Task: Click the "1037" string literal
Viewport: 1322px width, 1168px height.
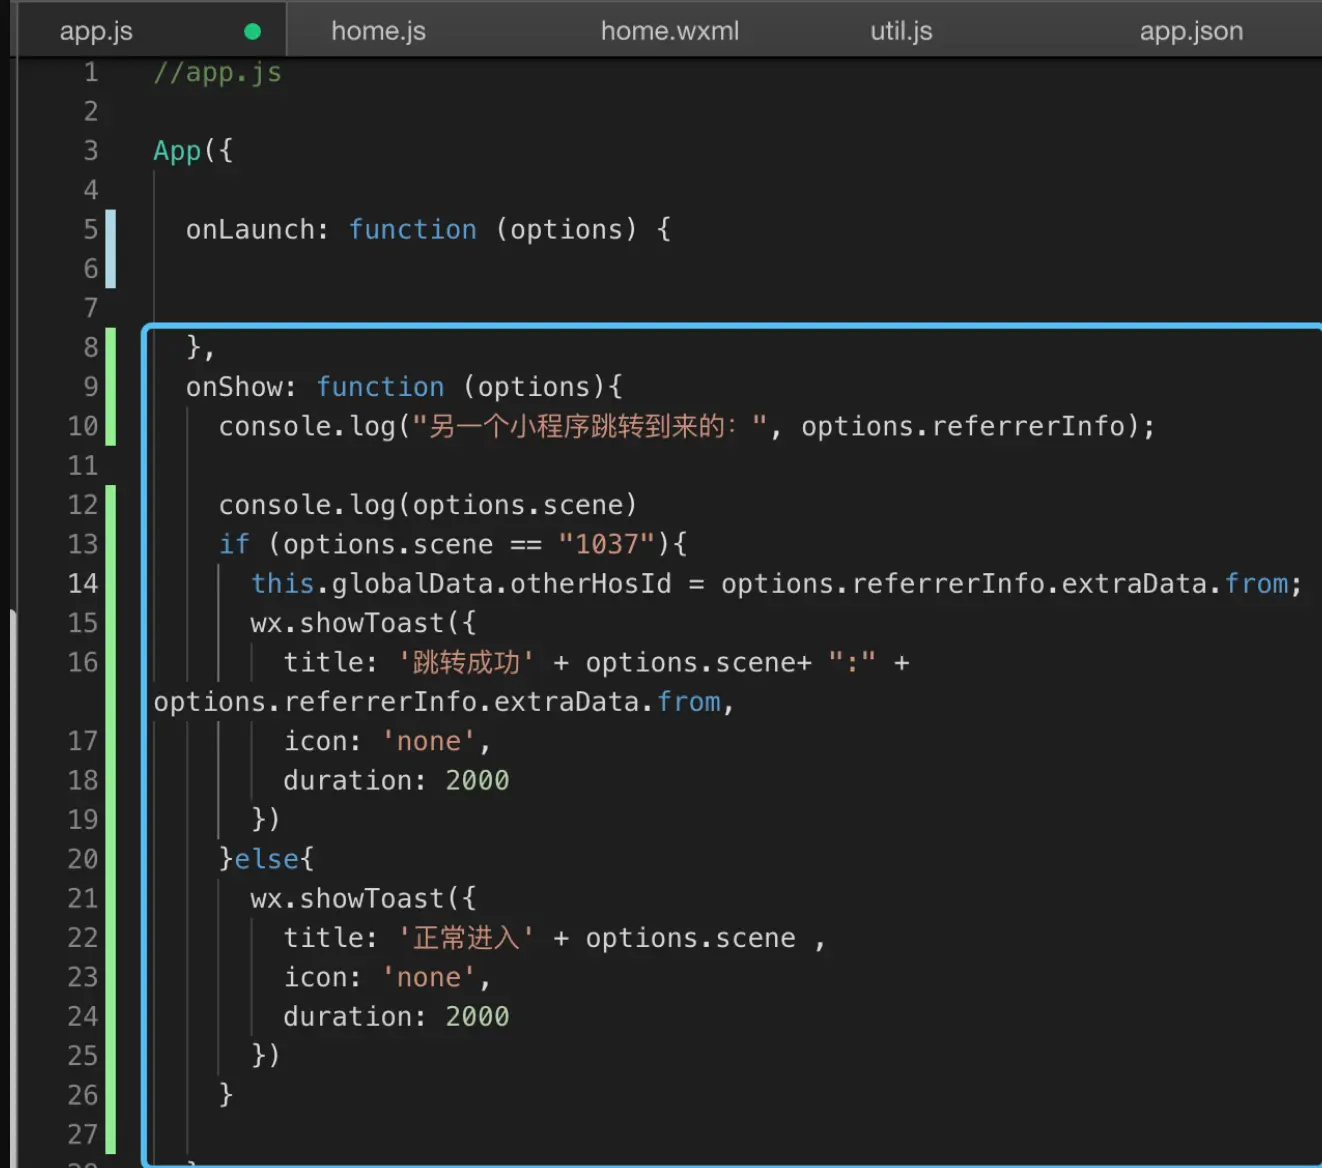Action: click(x=607, y=544)
